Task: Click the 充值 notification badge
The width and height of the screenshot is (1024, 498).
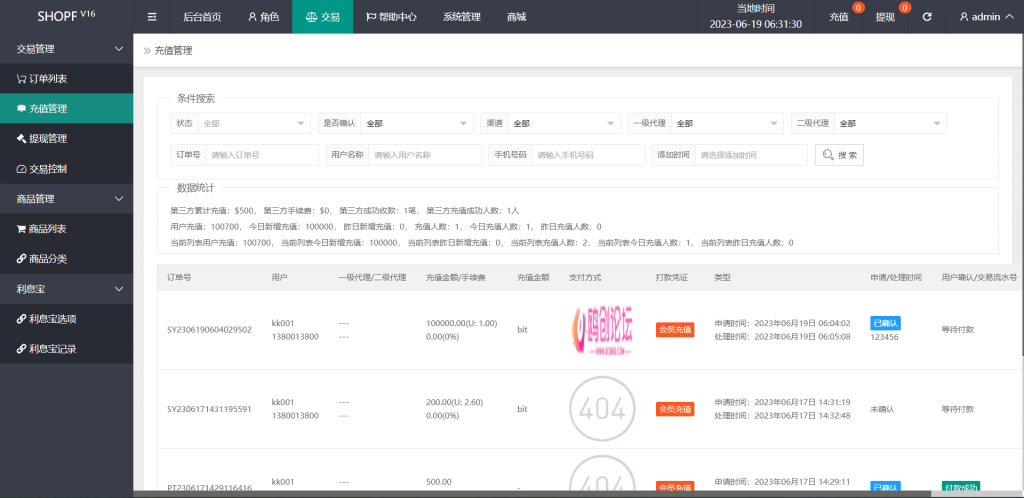Action: pos(859,8)
